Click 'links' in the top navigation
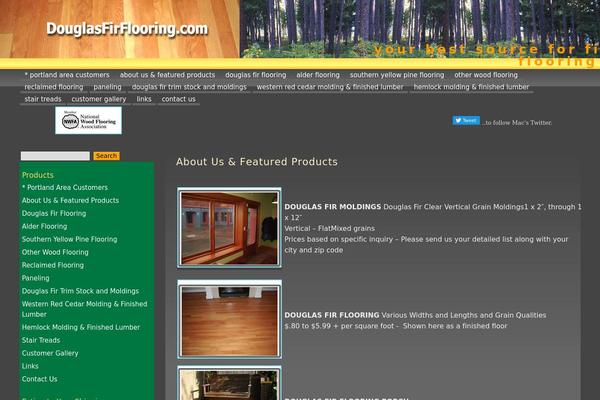Viewport: 600px width, 400px height. tap(144, 99)
